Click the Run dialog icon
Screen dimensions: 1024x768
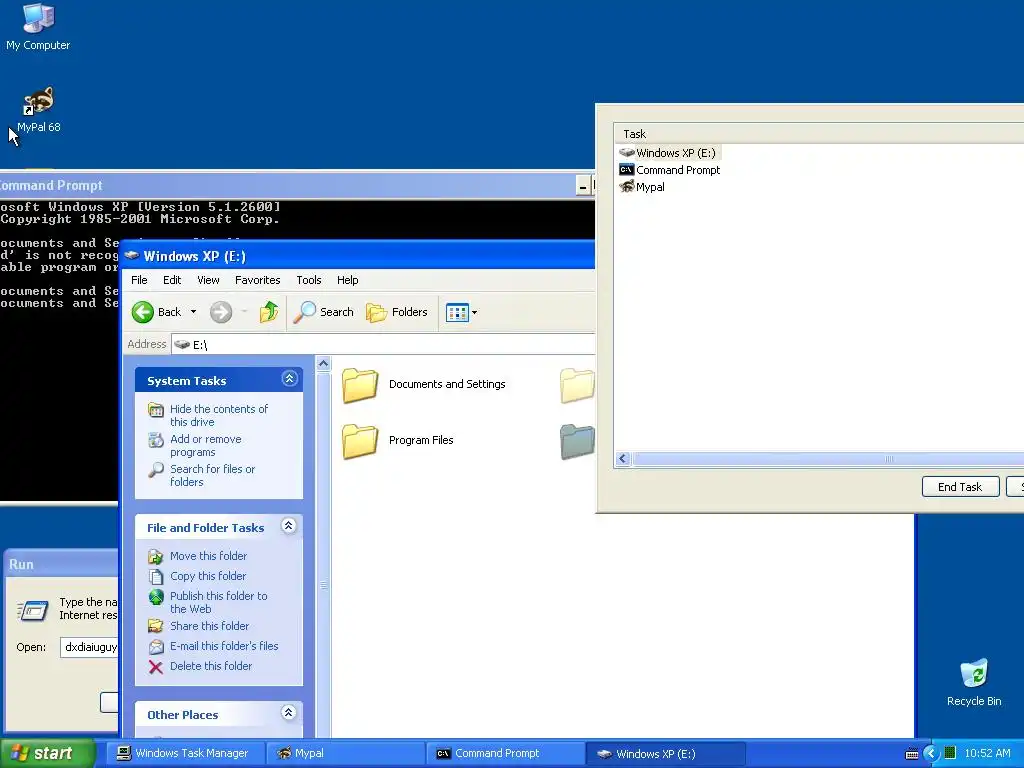pos(33,610)
